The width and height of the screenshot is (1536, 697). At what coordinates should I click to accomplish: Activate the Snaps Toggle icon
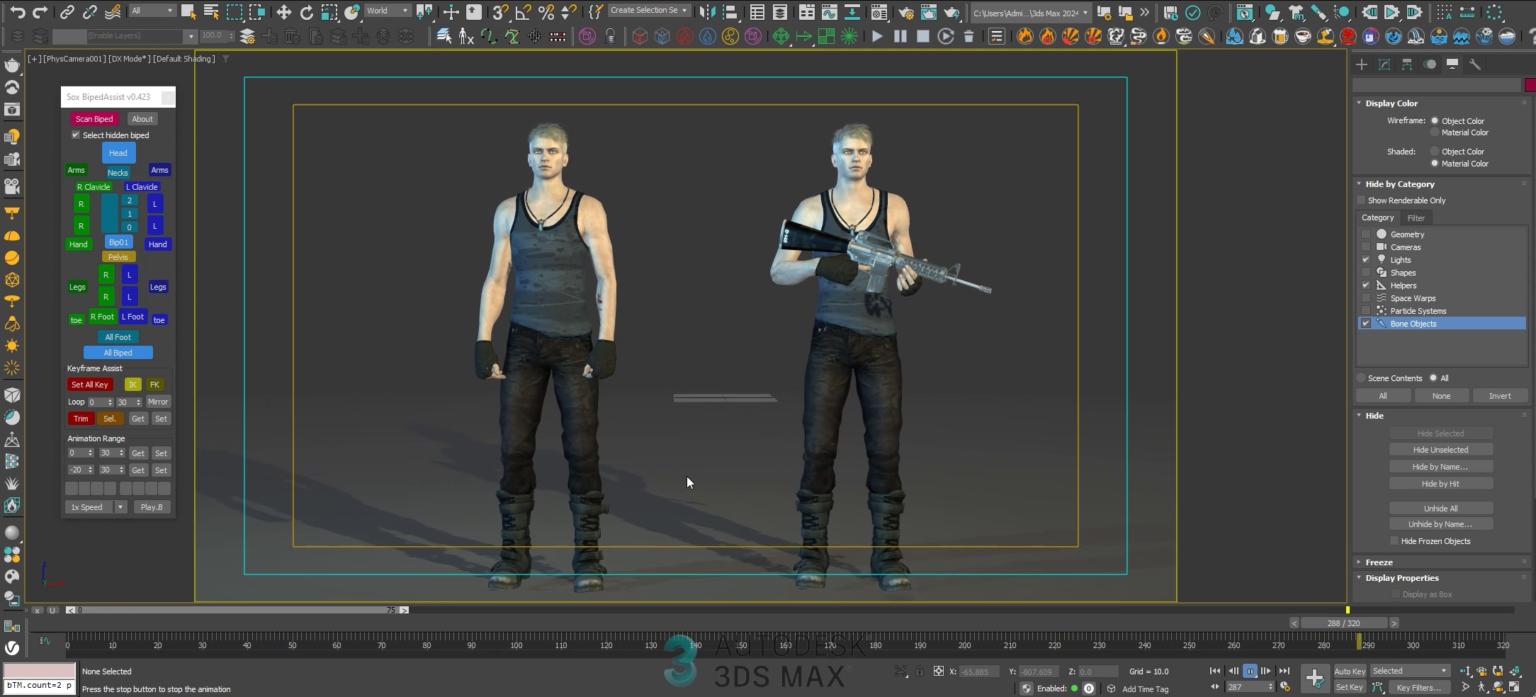pos(499,12)
